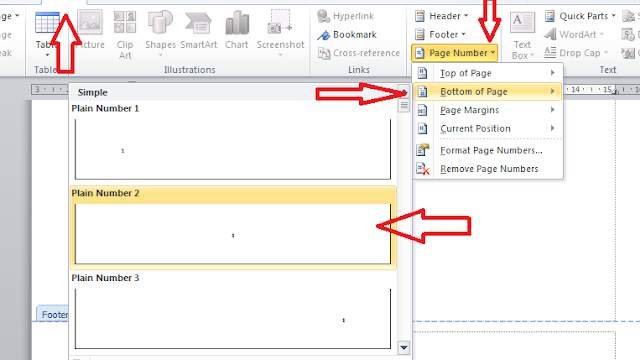Select the Plain Number 3 thumbnail
The width and height of the screenshot is (640, 360).
click(x=233, y=319)
